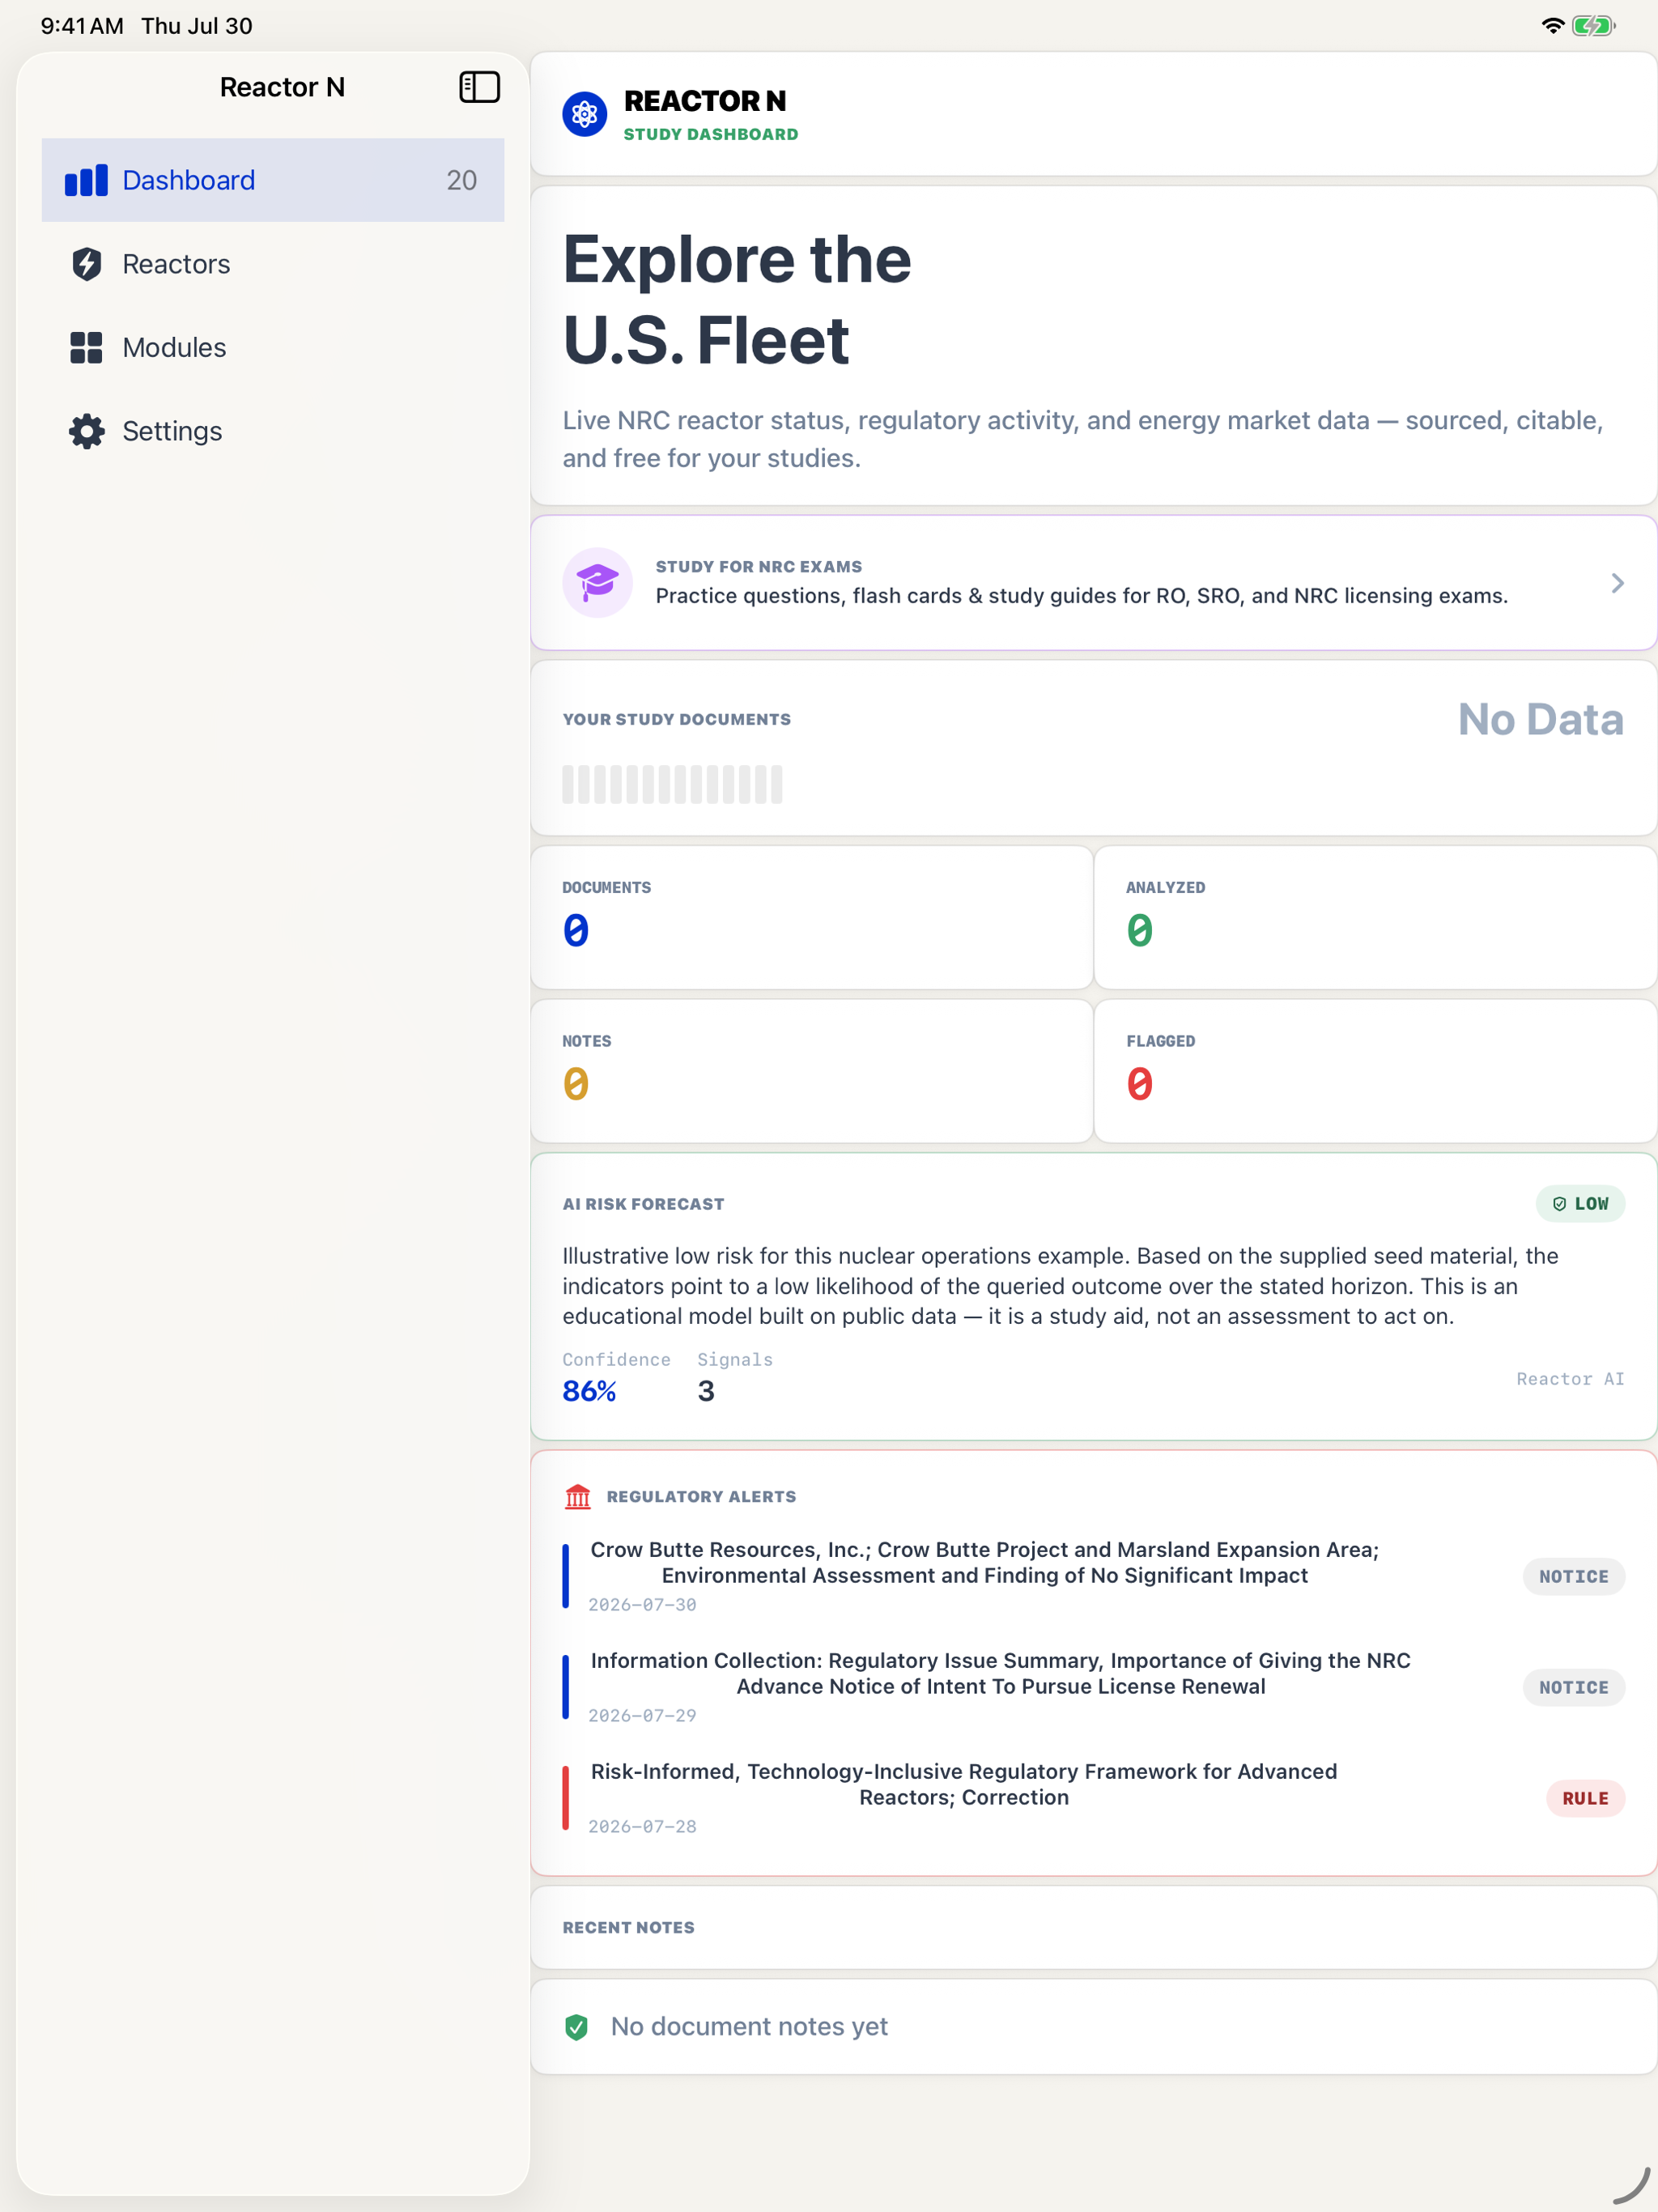Click the green shield checkmark icon
Image resolution: width=1658 pixels, height=2212 pixels.
[x=576, y=2026]
